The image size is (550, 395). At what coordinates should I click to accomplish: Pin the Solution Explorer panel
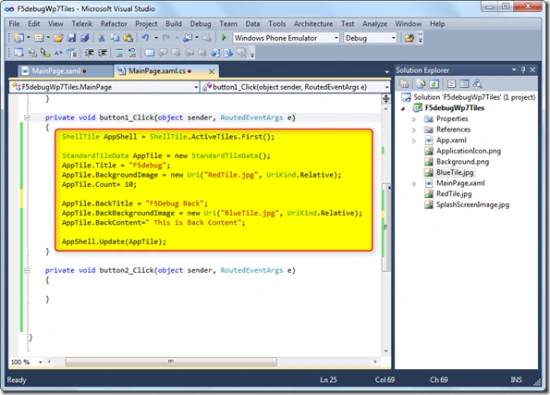tap(523, 70)
